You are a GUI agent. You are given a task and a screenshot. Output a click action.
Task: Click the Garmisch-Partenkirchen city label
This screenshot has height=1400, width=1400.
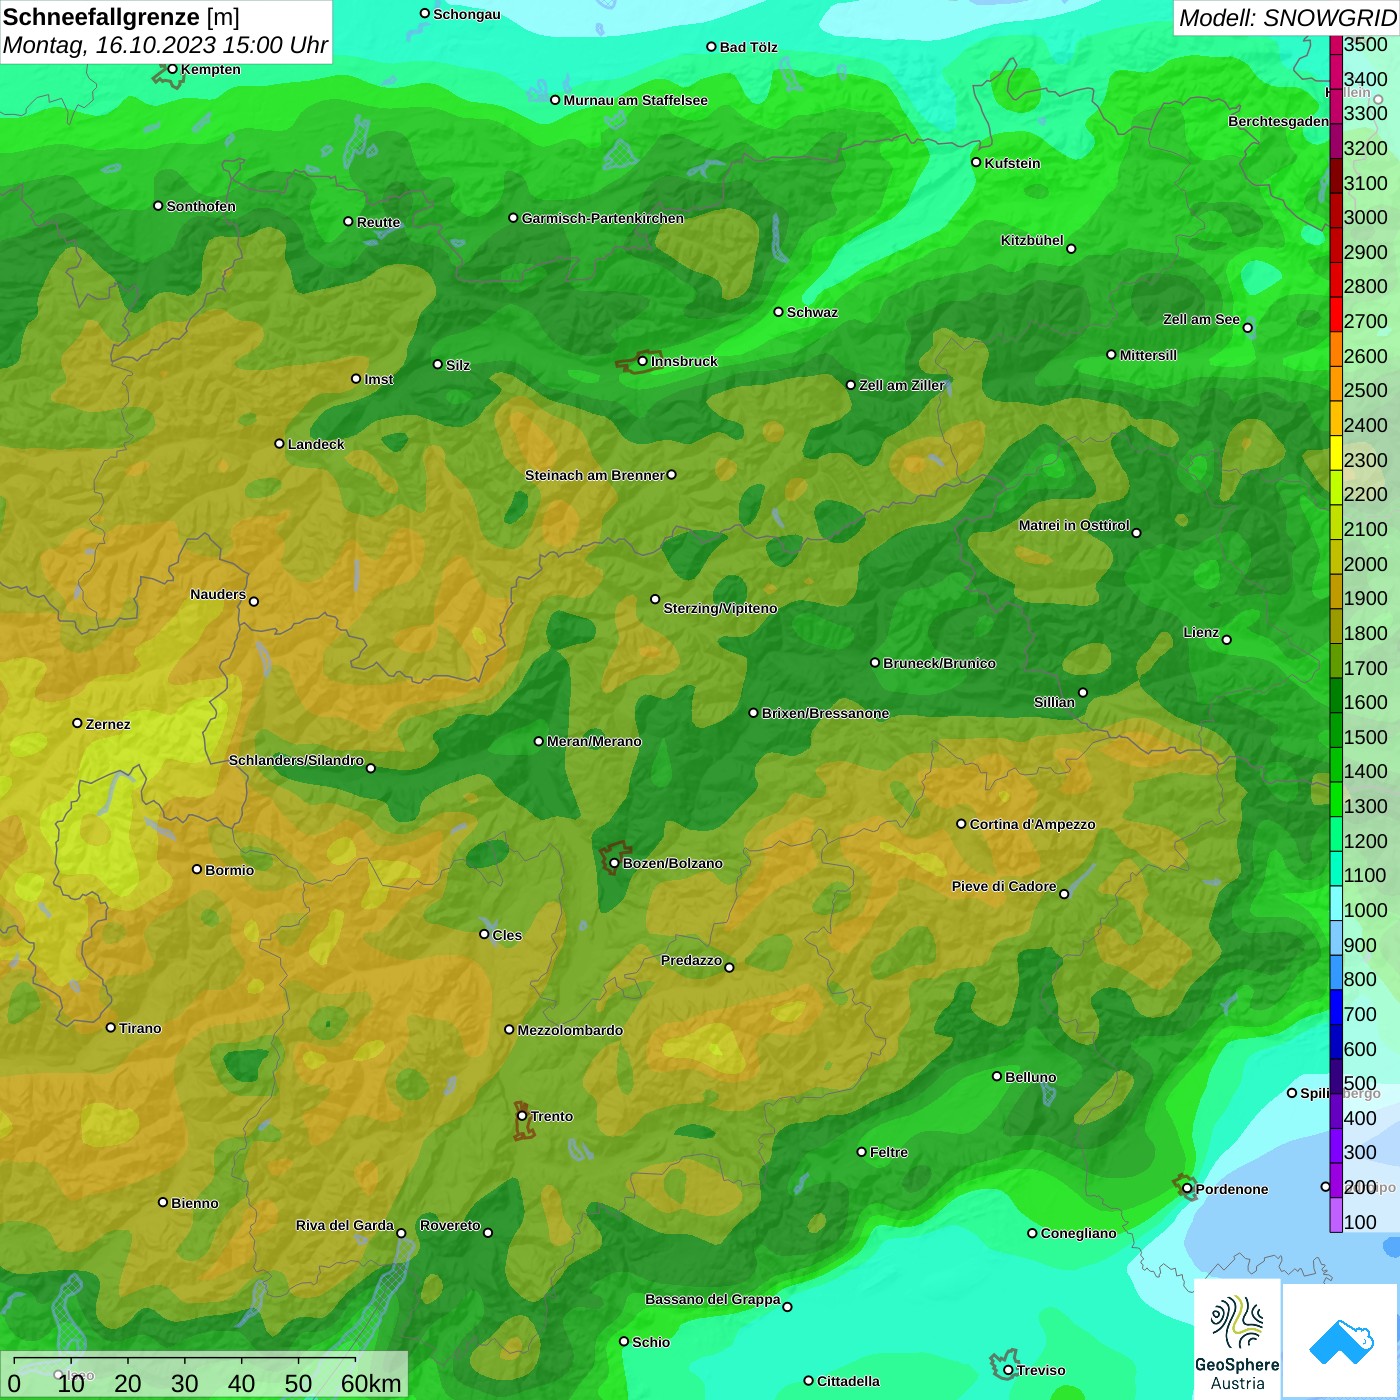[x=603, y=218]
